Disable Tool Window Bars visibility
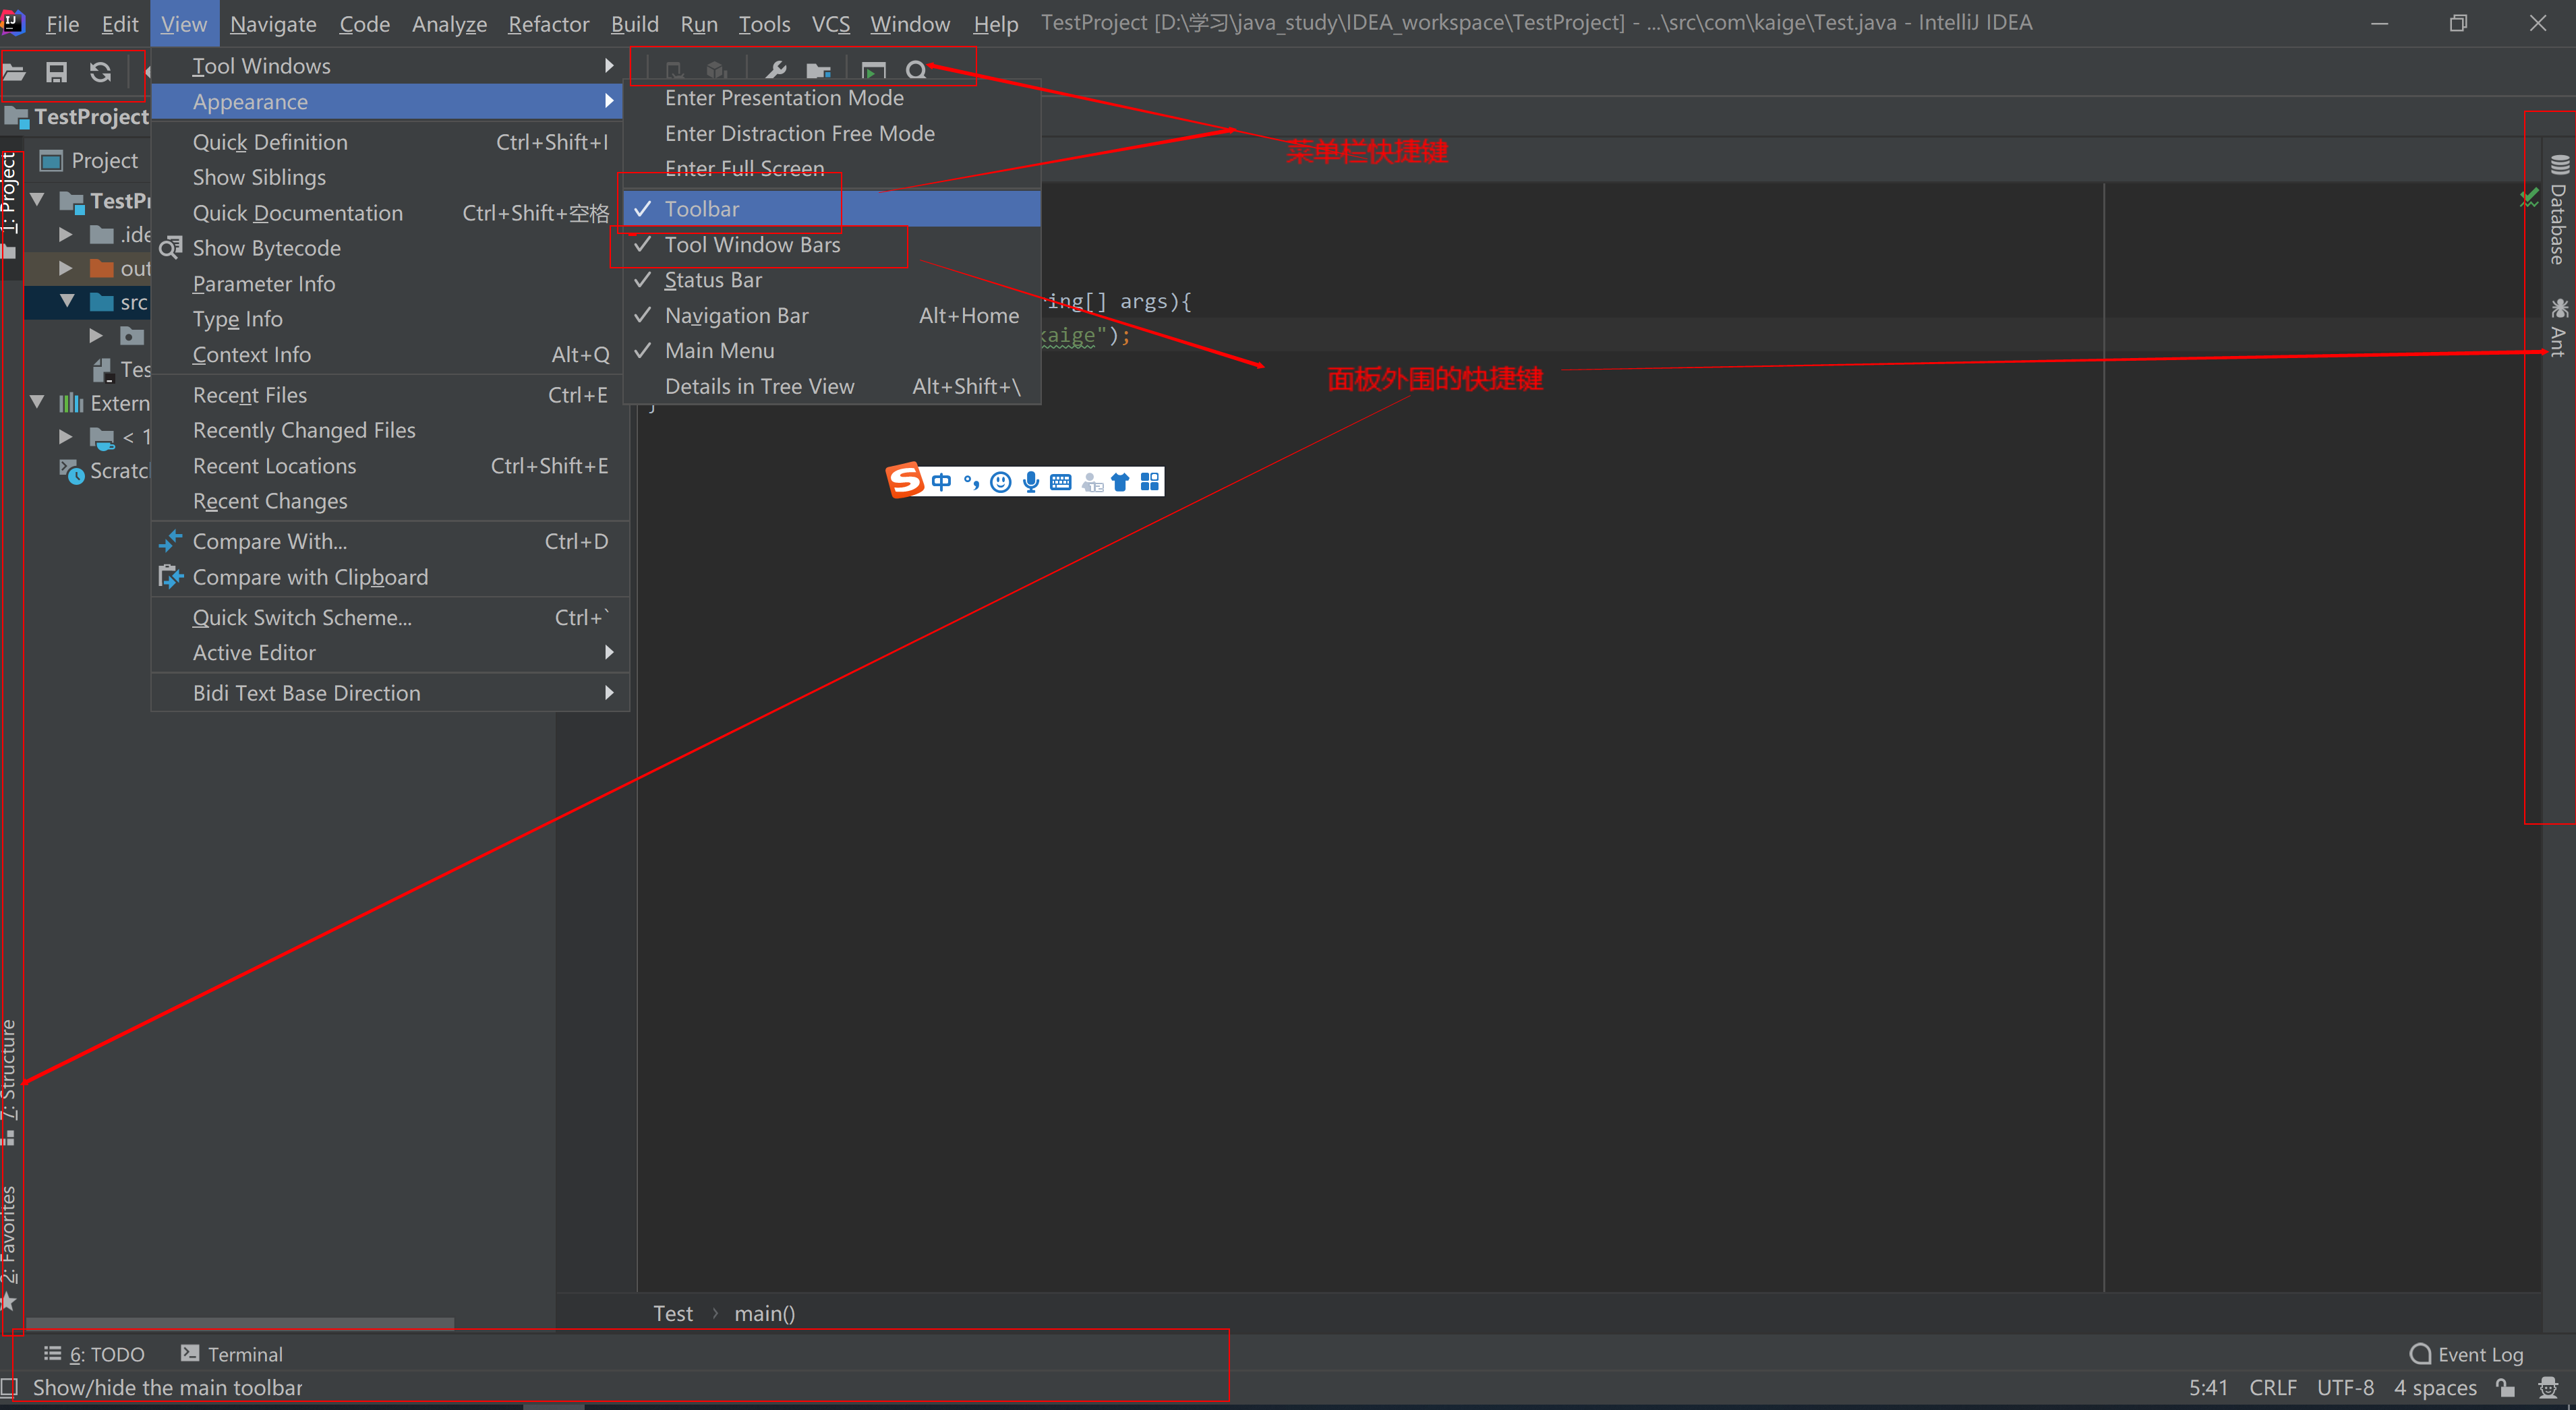The image size is (2576, 1410). [x=752, y=245]
